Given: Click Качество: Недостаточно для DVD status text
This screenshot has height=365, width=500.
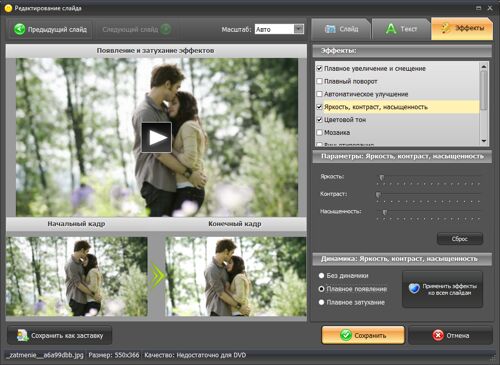Looking at the screenshot, I should [195, 355].
